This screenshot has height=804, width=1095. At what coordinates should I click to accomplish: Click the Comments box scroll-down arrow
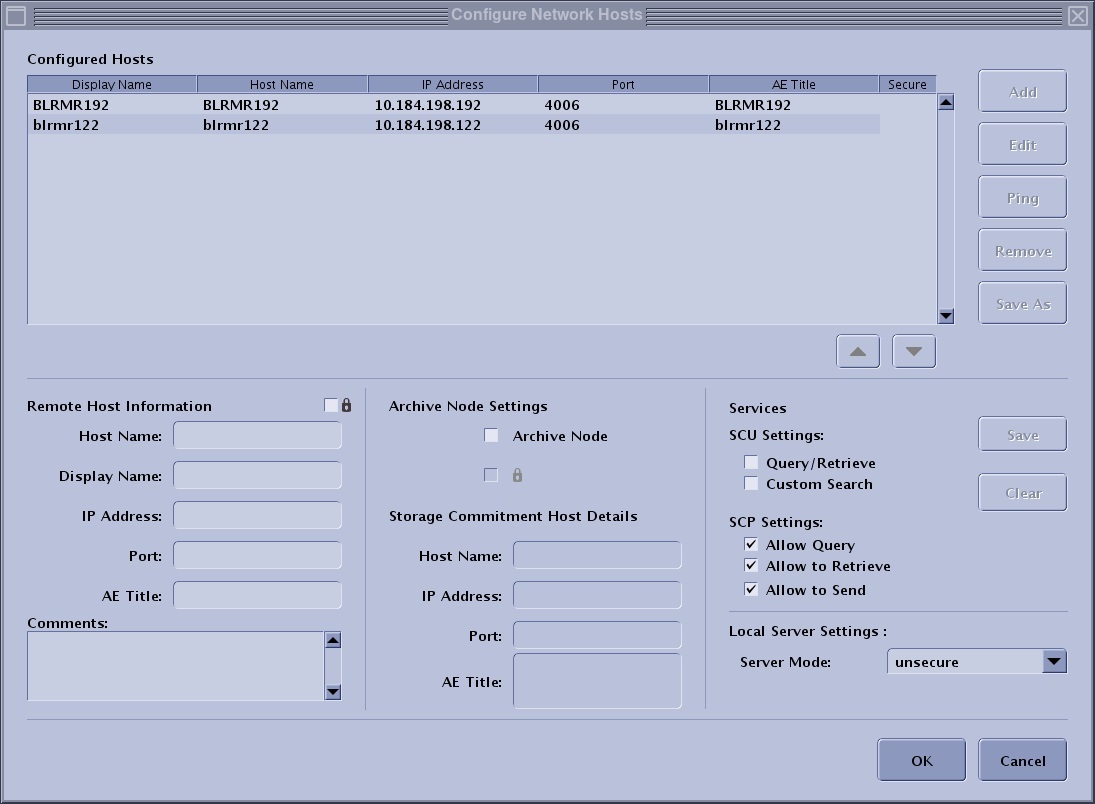pyautogui.click(x=333, y=691)
